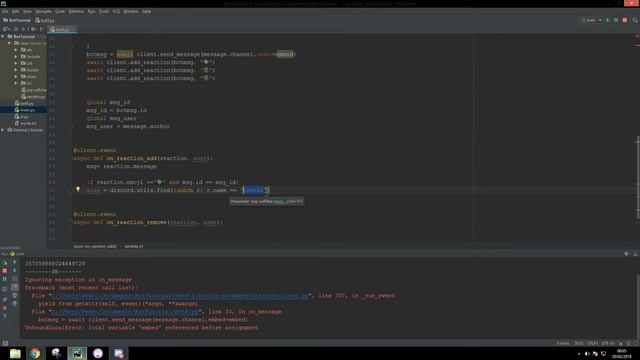640x360 pixels.
Task: Click the editor vertical scrollbar
Action: [x=638, y=178]
